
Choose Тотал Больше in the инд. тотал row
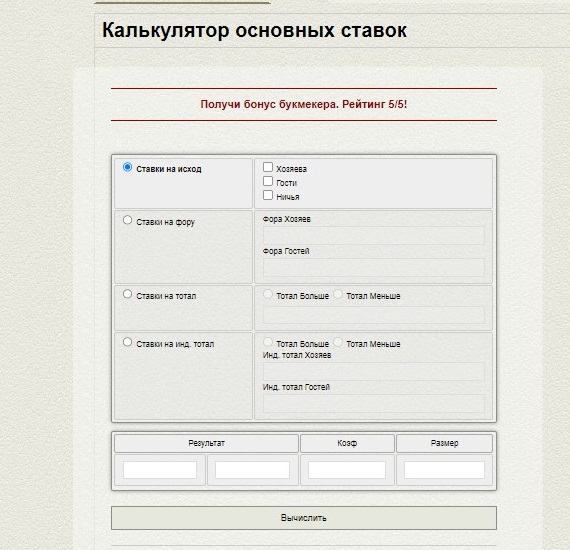pyautogui.click(x=268, y=342)
